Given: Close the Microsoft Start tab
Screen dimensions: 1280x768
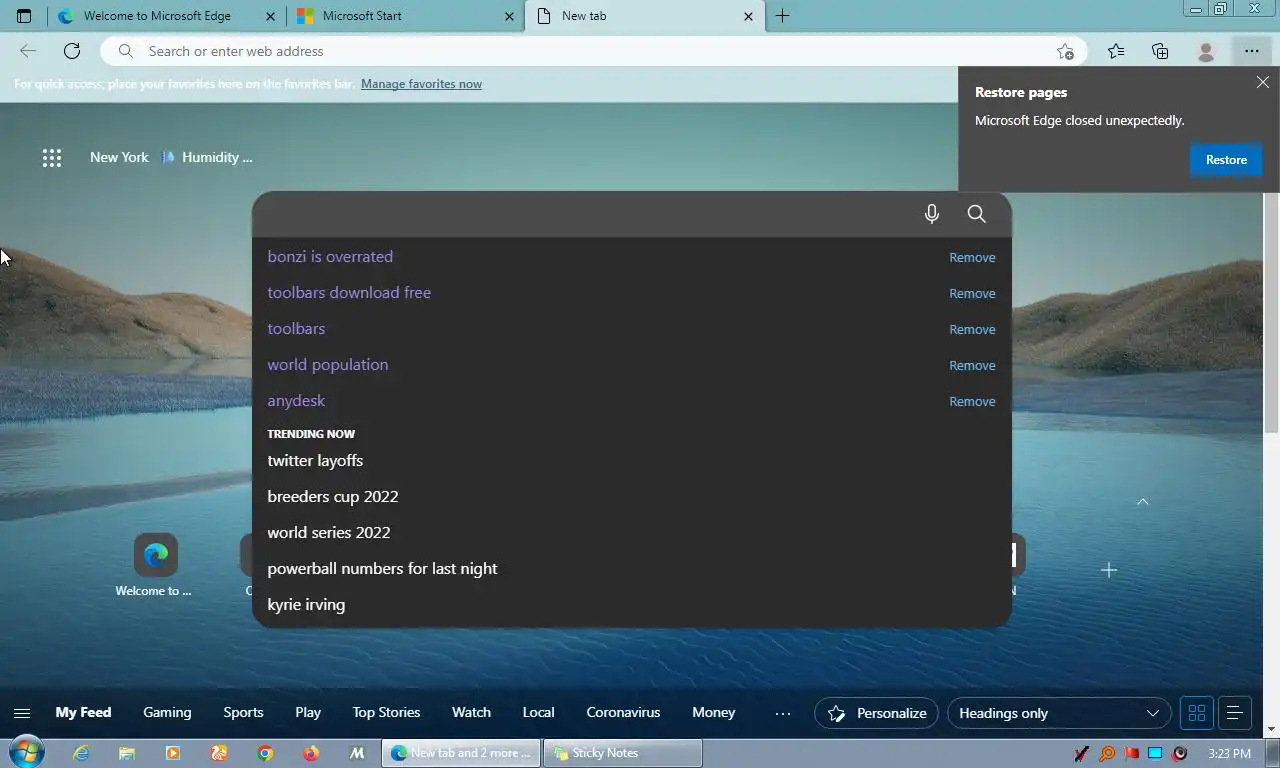Looking at the screenshot, I should coord(510,16).
